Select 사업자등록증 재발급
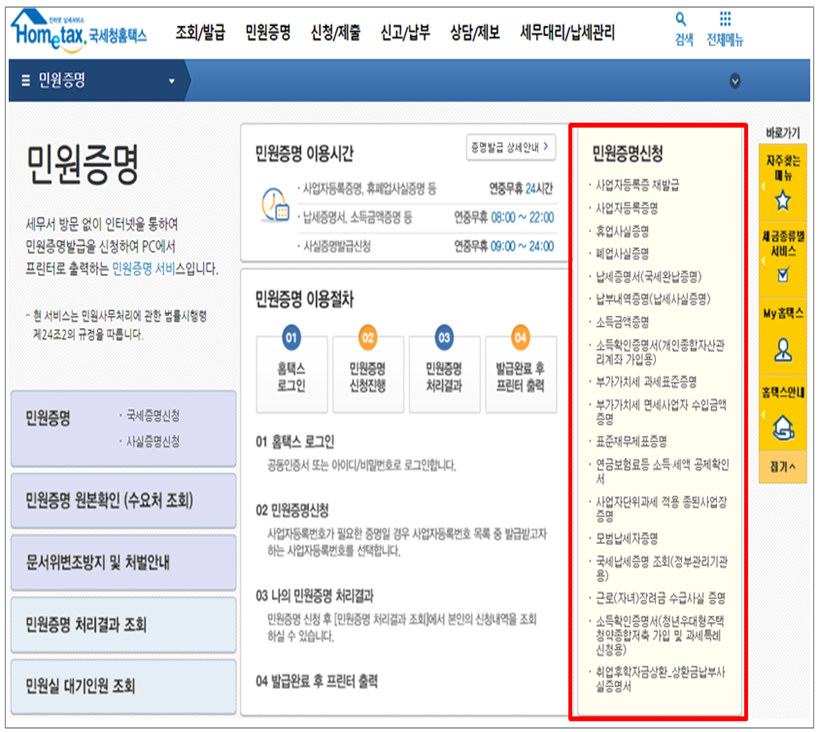The width and height of the screenshot is (820, 732). [637, 185]
